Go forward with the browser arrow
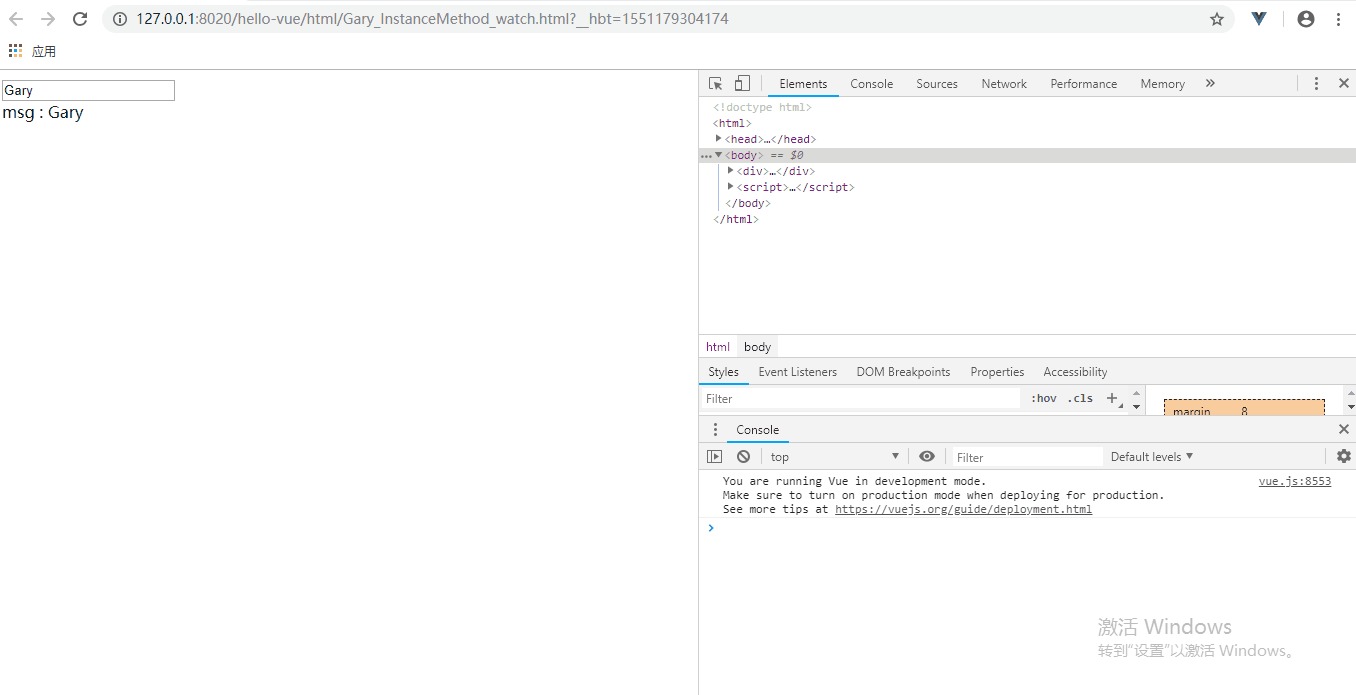The height and width of the screenshot is (695, 1356). [48, 19]
